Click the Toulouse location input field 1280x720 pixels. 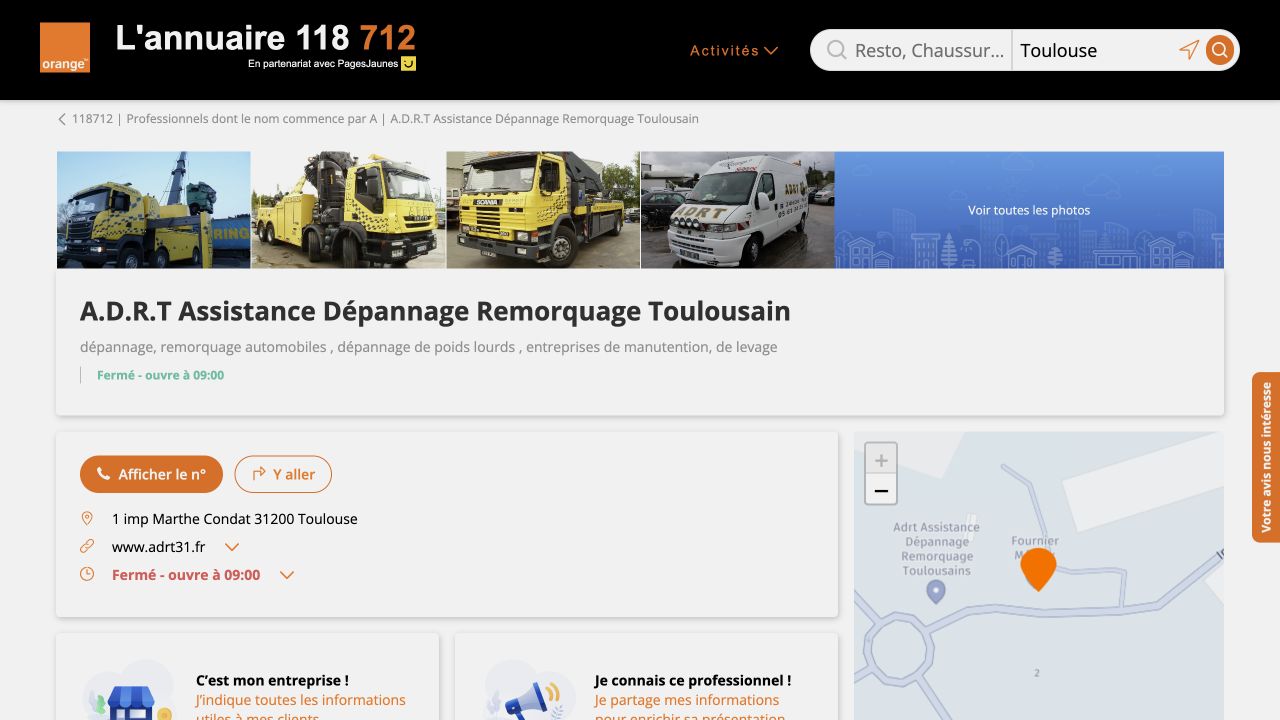(x=1094, y=50)
